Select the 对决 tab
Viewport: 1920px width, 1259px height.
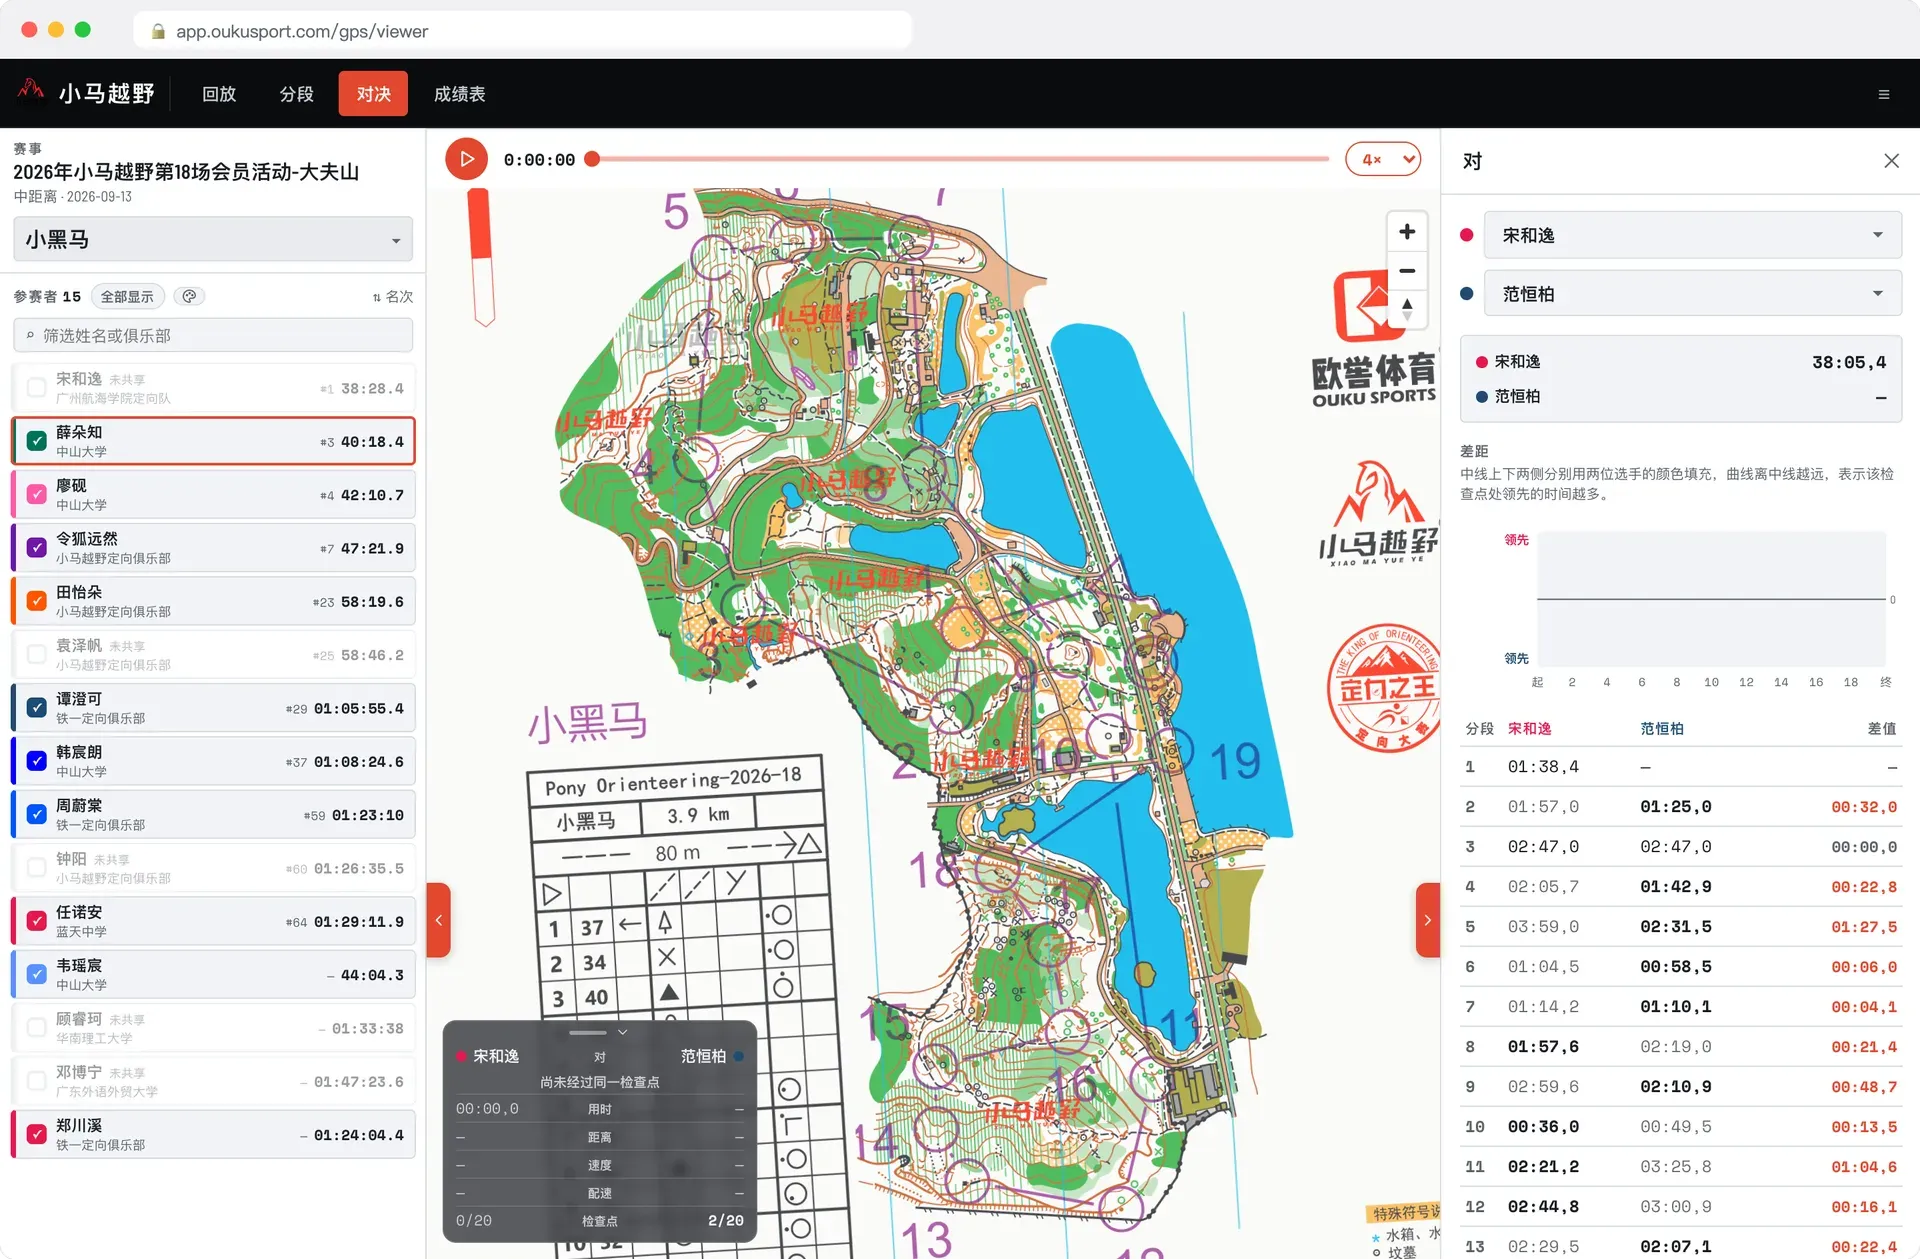[373, 94]
